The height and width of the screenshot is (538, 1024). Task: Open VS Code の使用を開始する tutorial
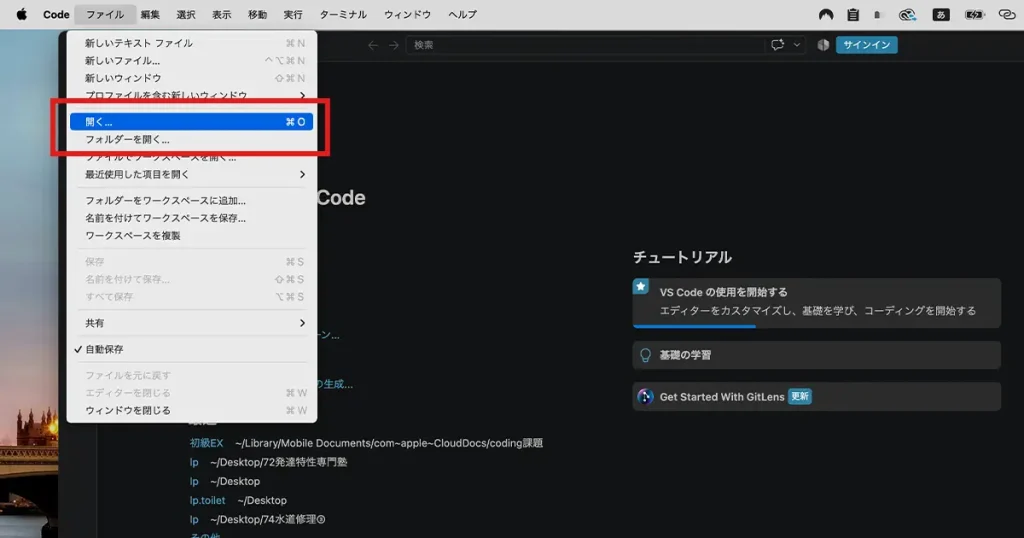click(816, 302)
